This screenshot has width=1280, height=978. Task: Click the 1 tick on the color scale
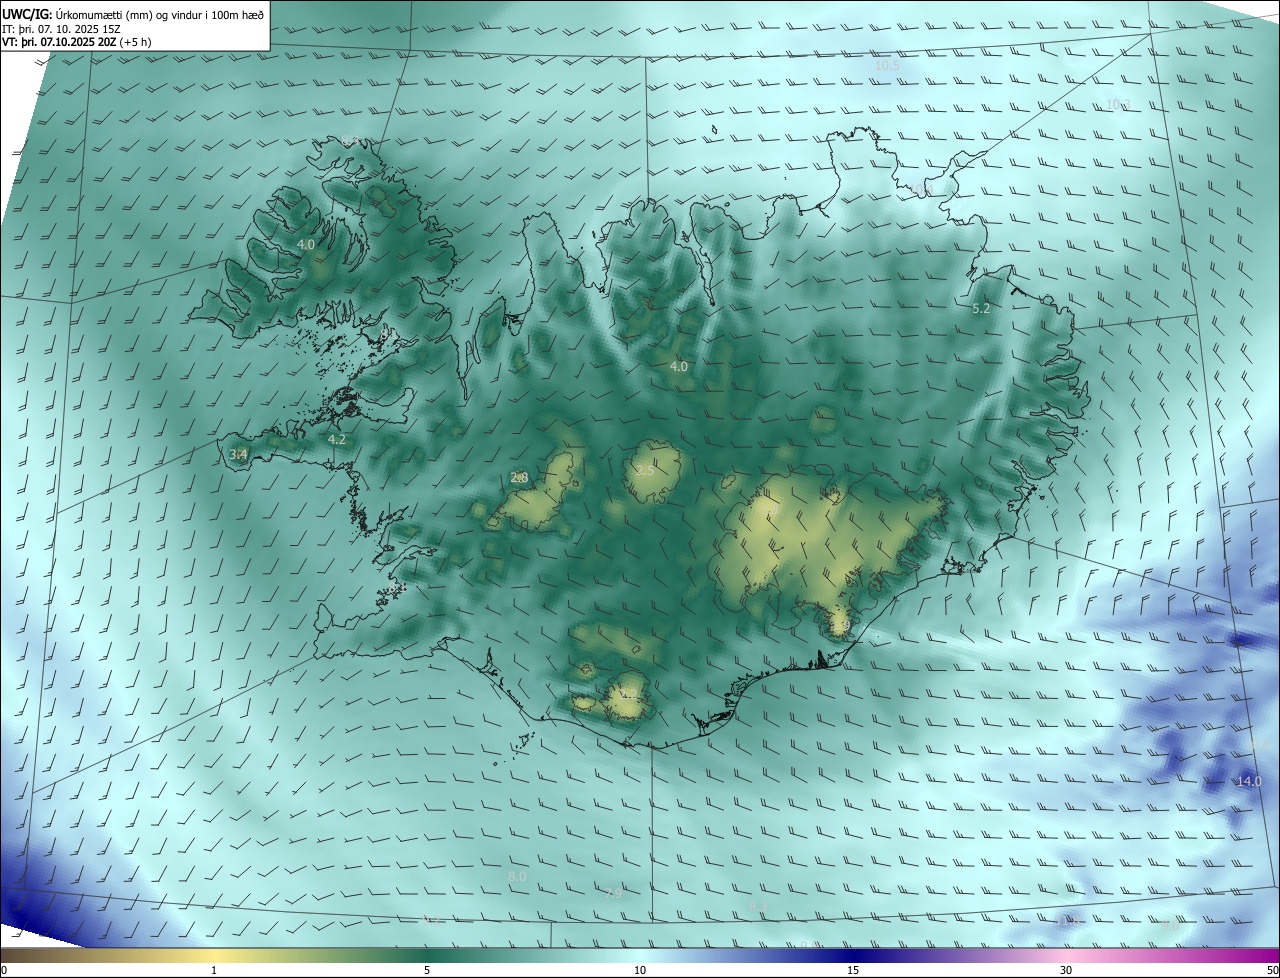tap(214, 970)
